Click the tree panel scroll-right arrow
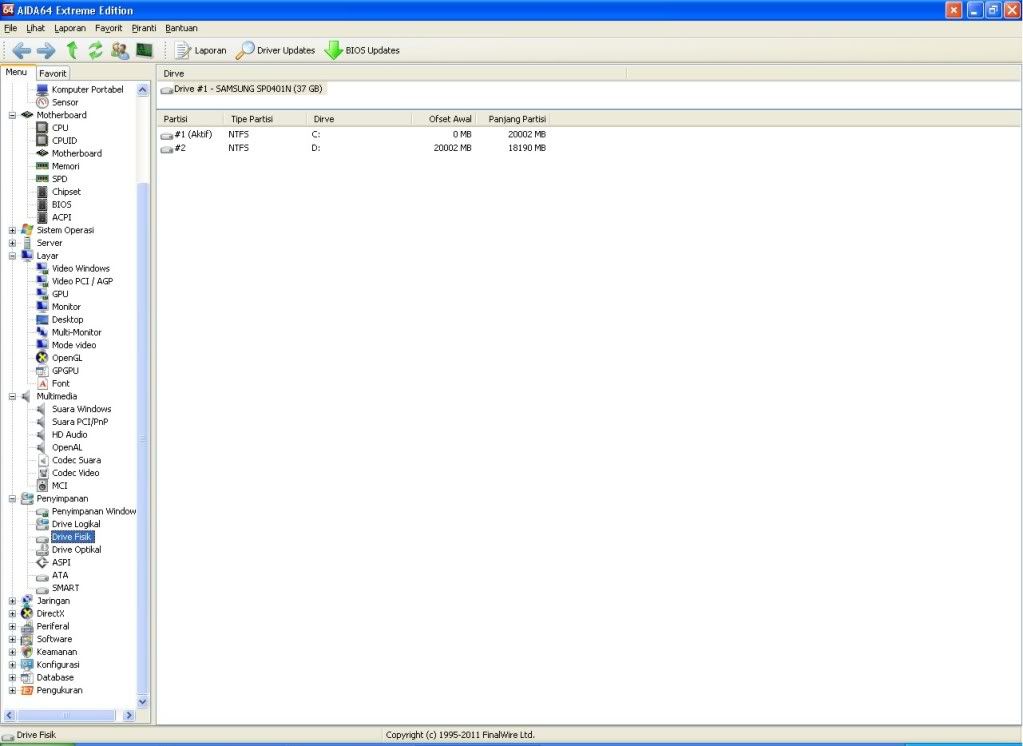1023x746 pixels. 129,715
